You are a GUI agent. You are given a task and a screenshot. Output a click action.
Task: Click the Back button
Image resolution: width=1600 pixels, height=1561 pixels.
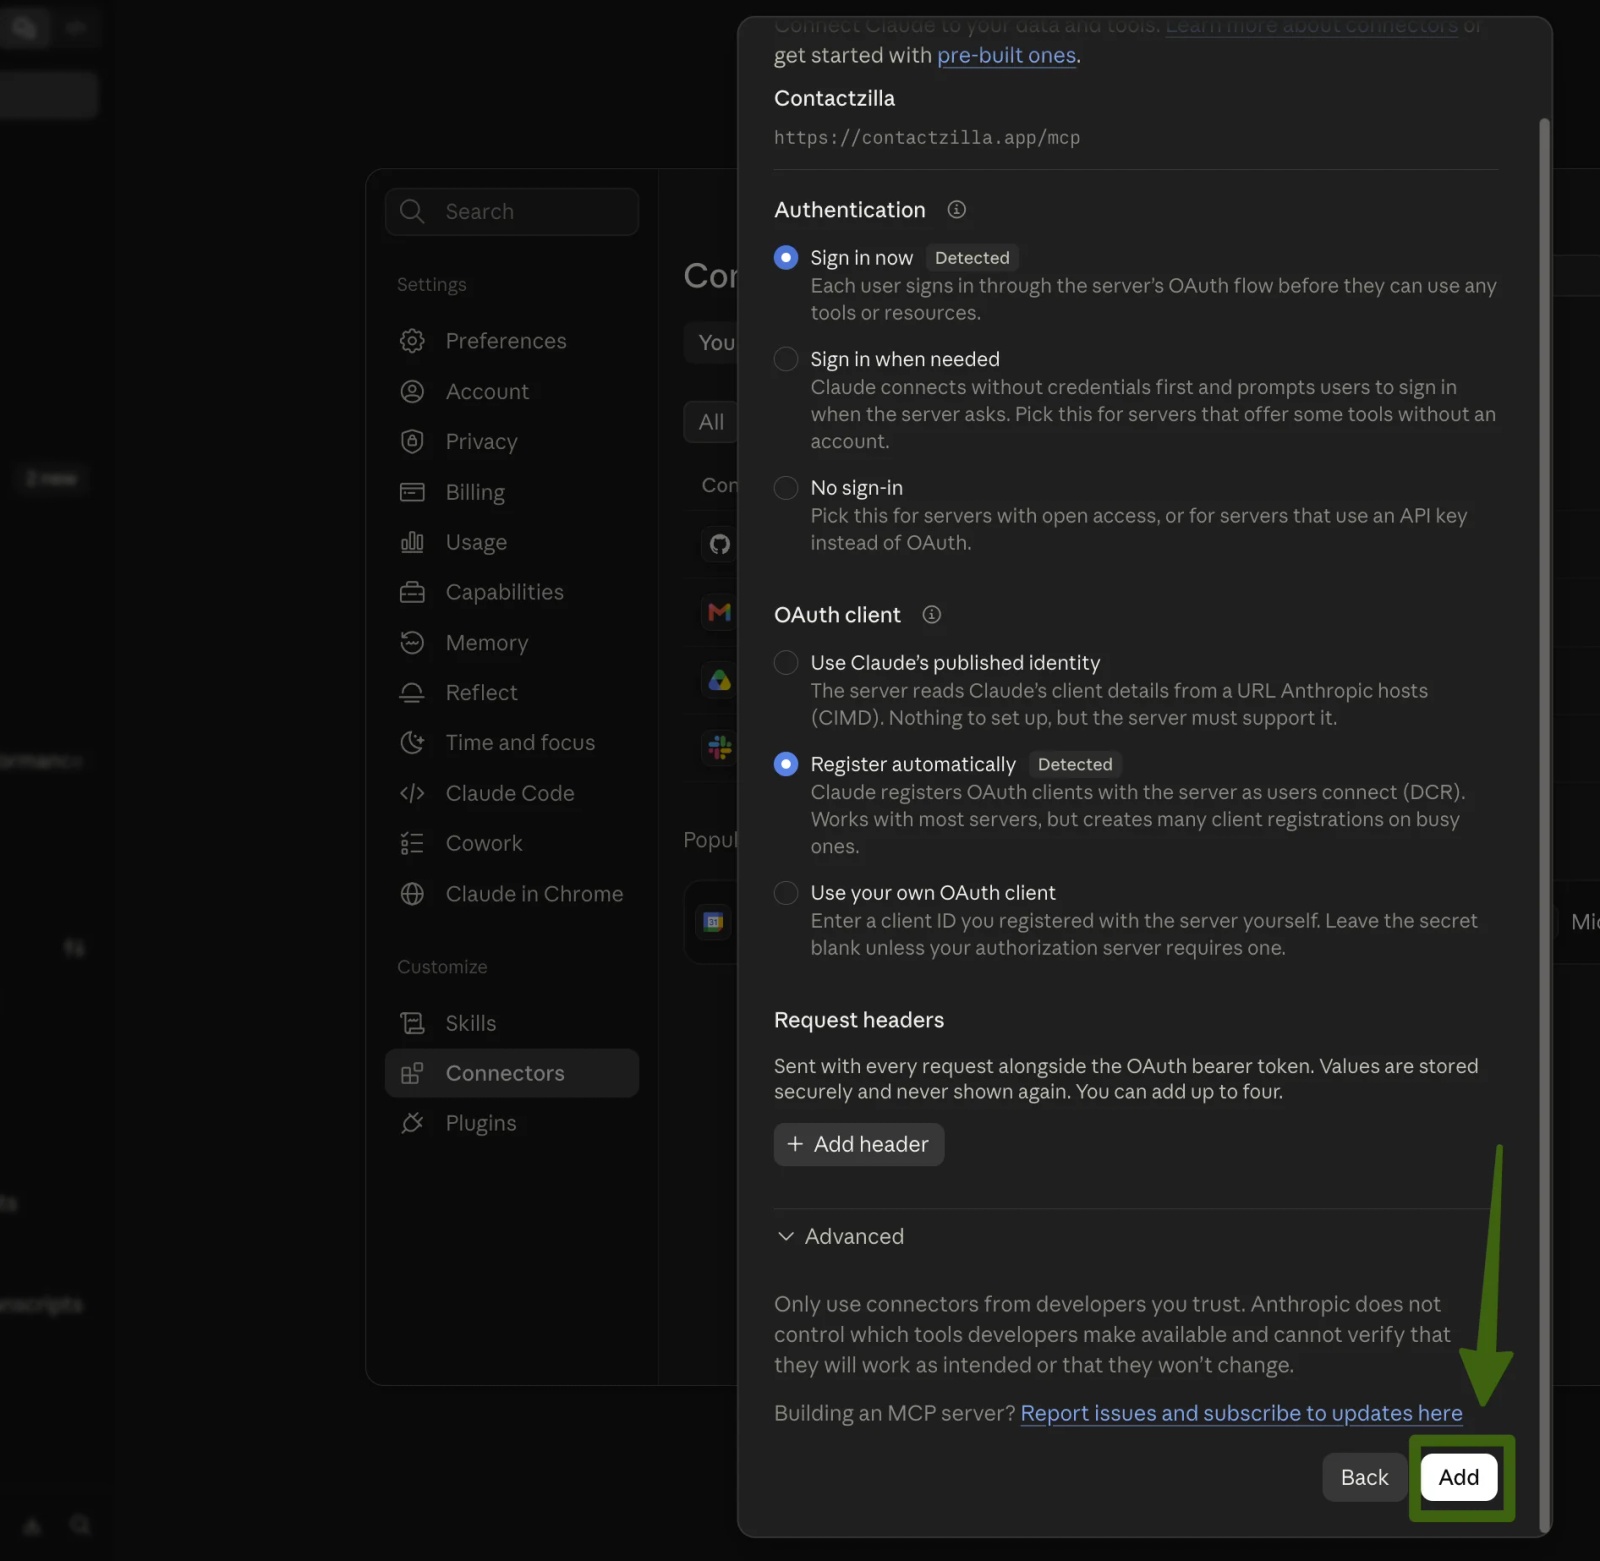[1364, 1477]
